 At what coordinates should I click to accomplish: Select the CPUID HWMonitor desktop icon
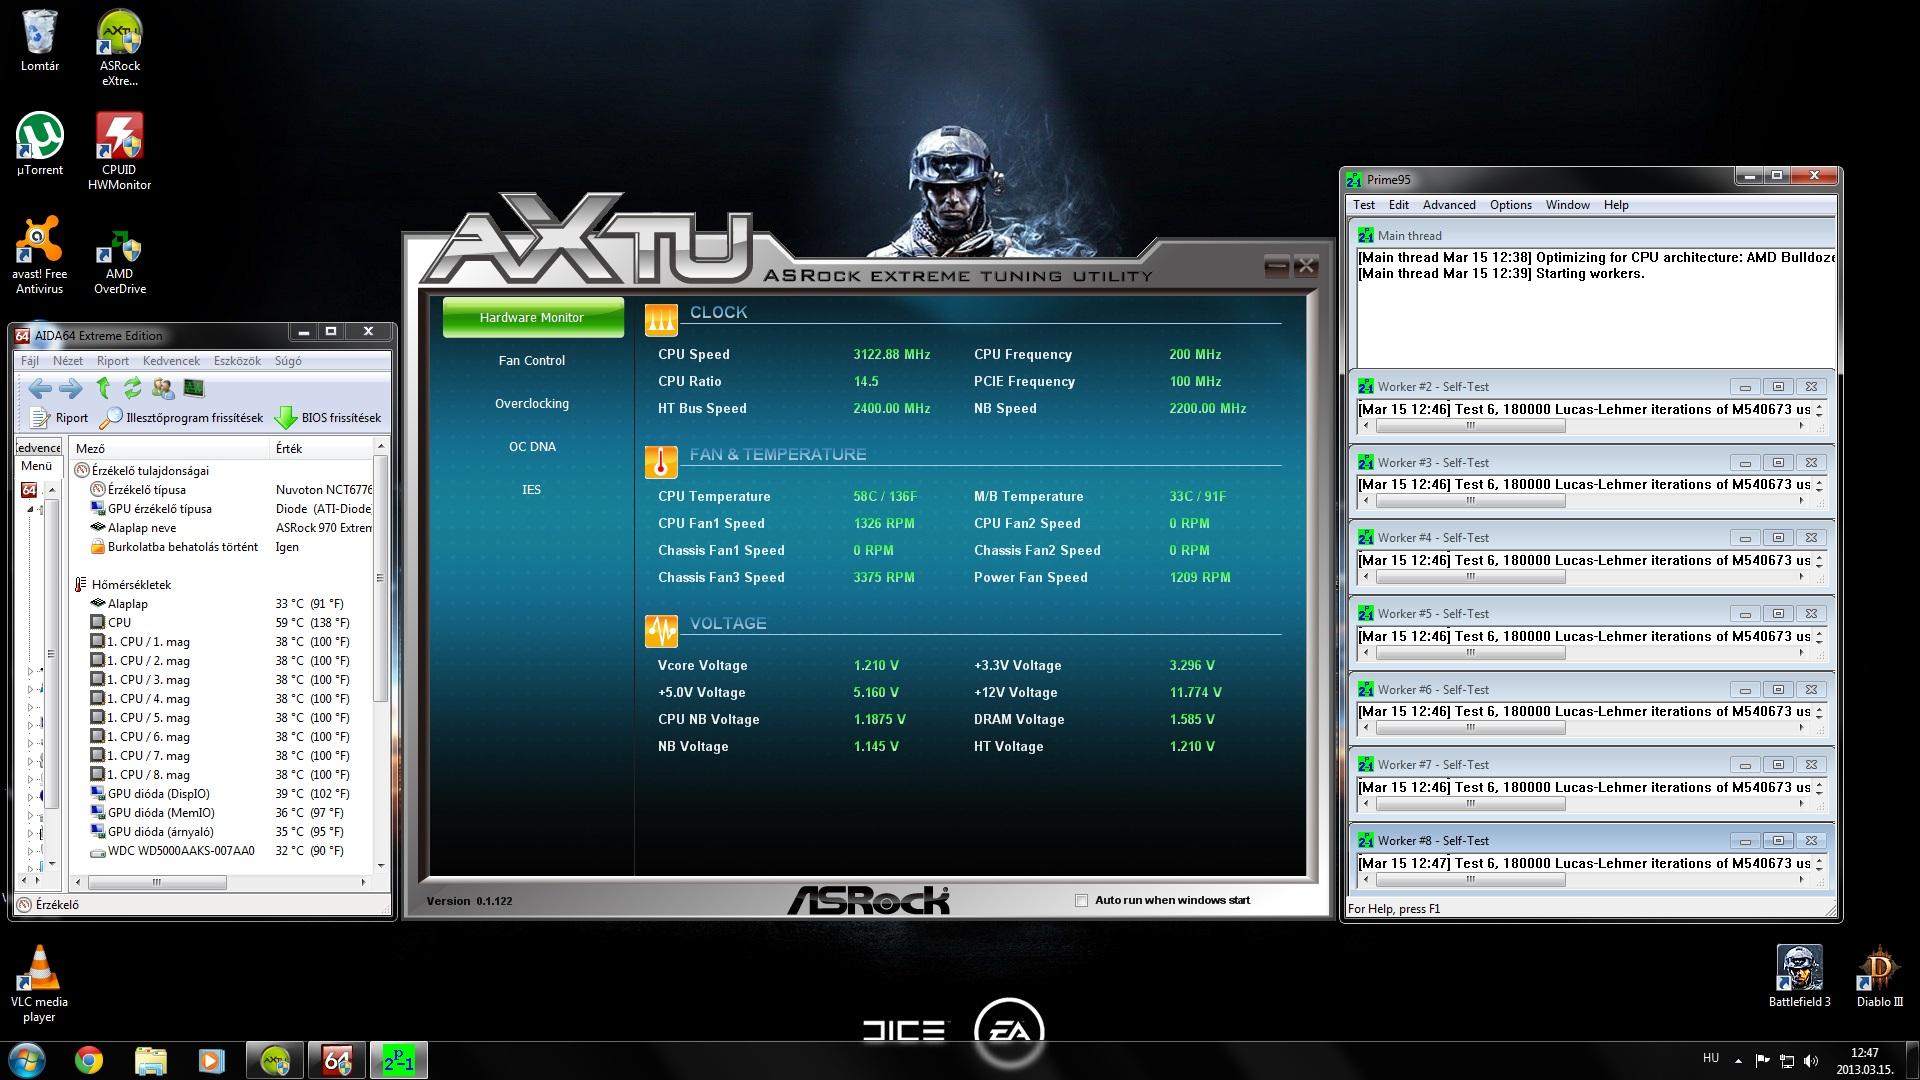[120, 152]
